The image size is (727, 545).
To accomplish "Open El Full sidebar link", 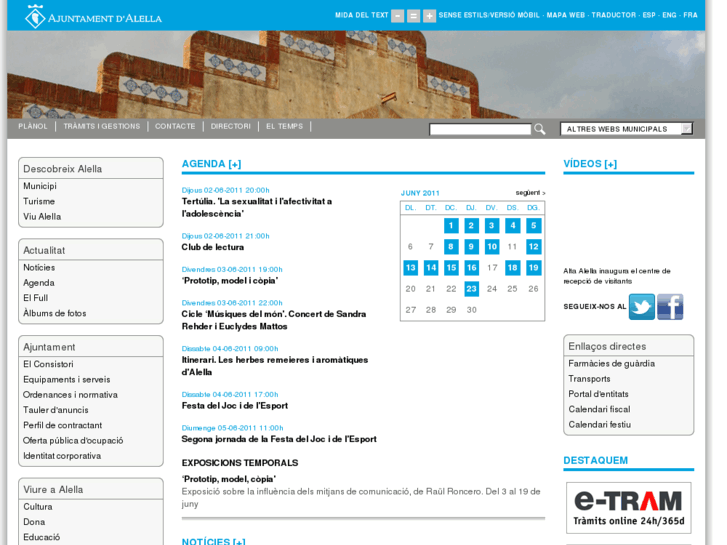I will click(x=36, y=298).
